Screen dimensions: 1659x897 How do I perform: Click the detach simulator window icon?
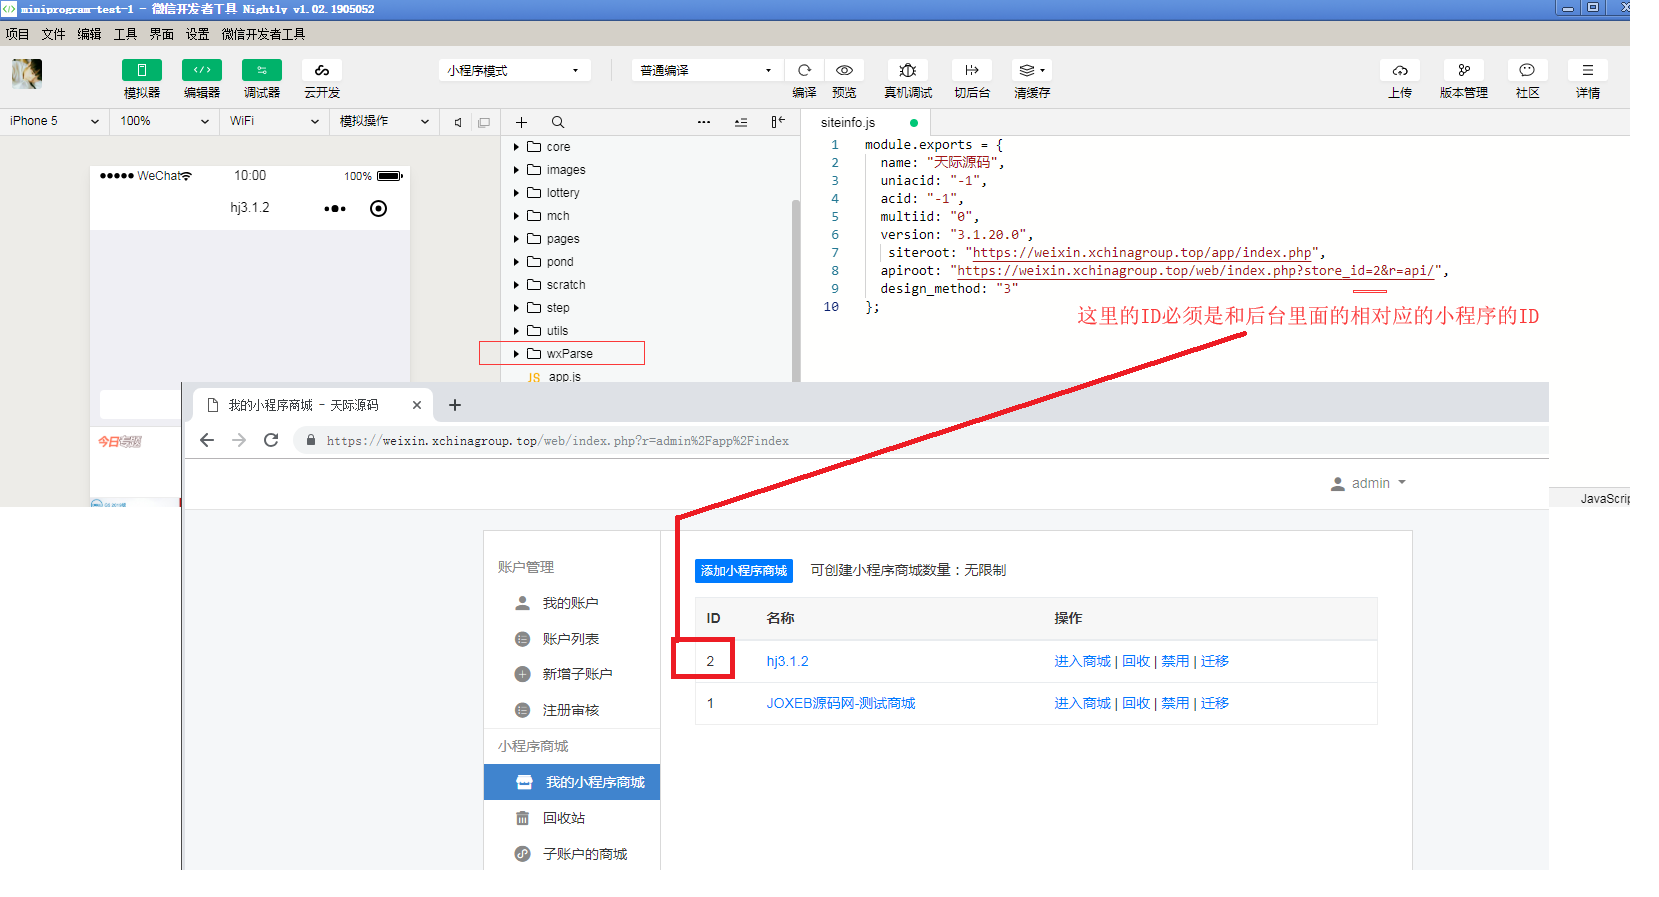484,122
